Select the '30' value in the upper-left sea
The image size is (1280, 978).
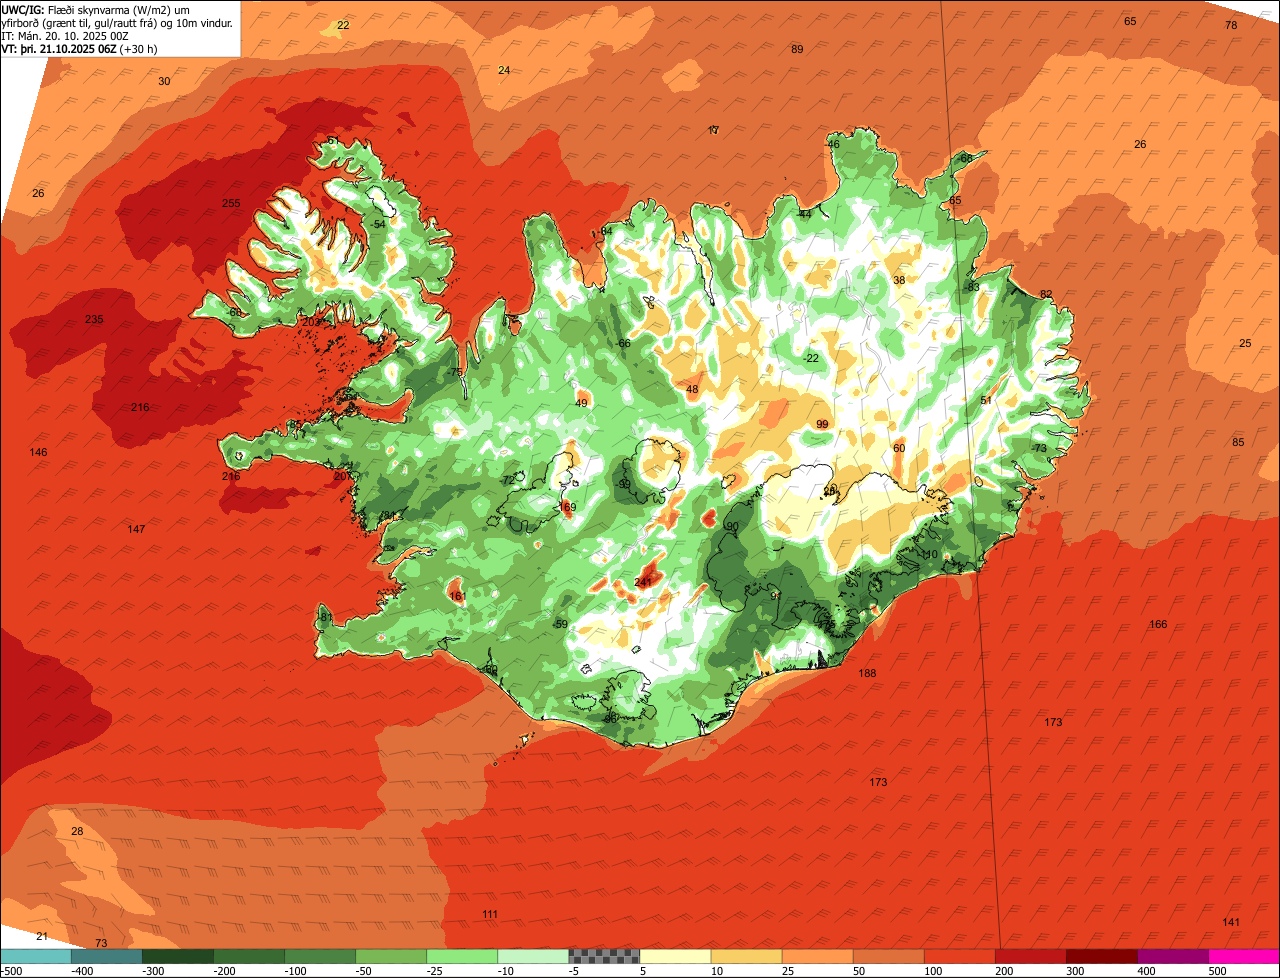click(x=164, y=81)
